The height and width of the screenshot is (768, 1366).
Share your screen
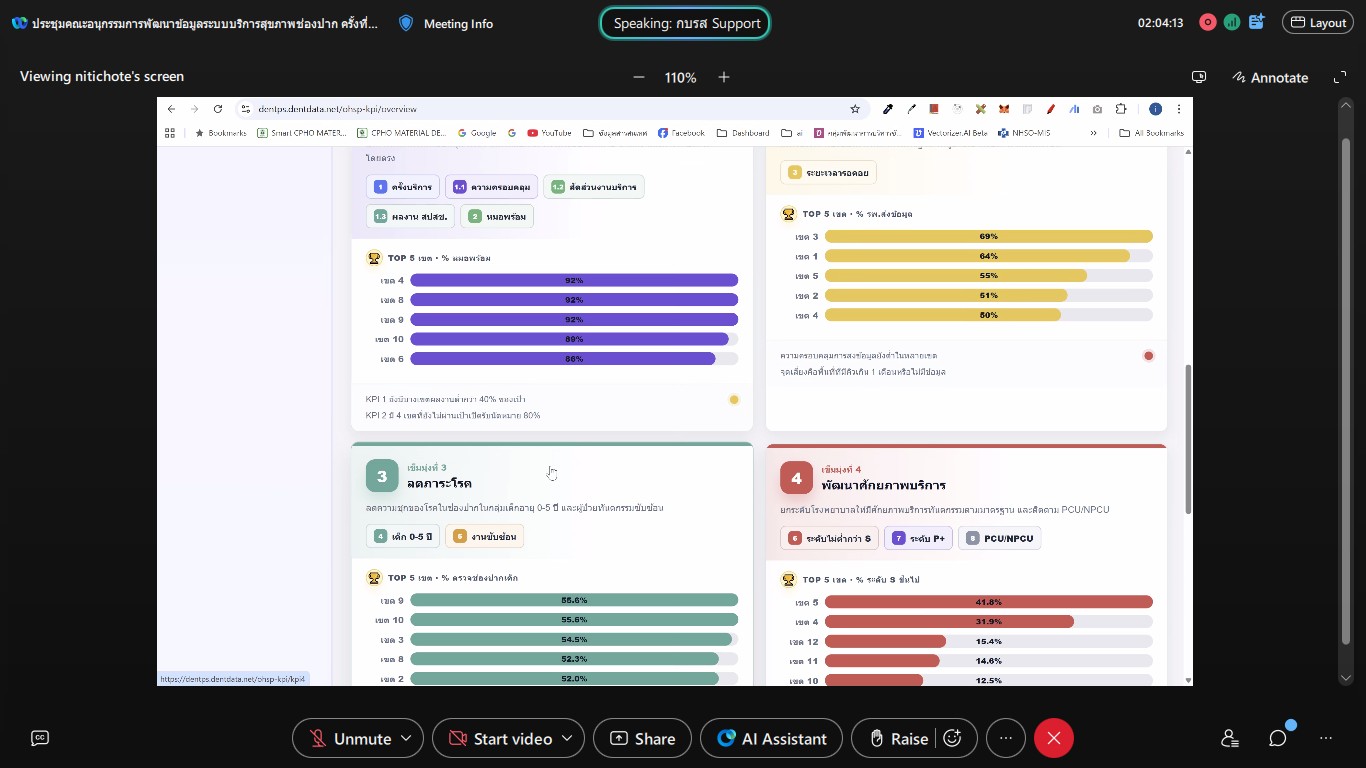pyautogui.click(x=642, y=739)
